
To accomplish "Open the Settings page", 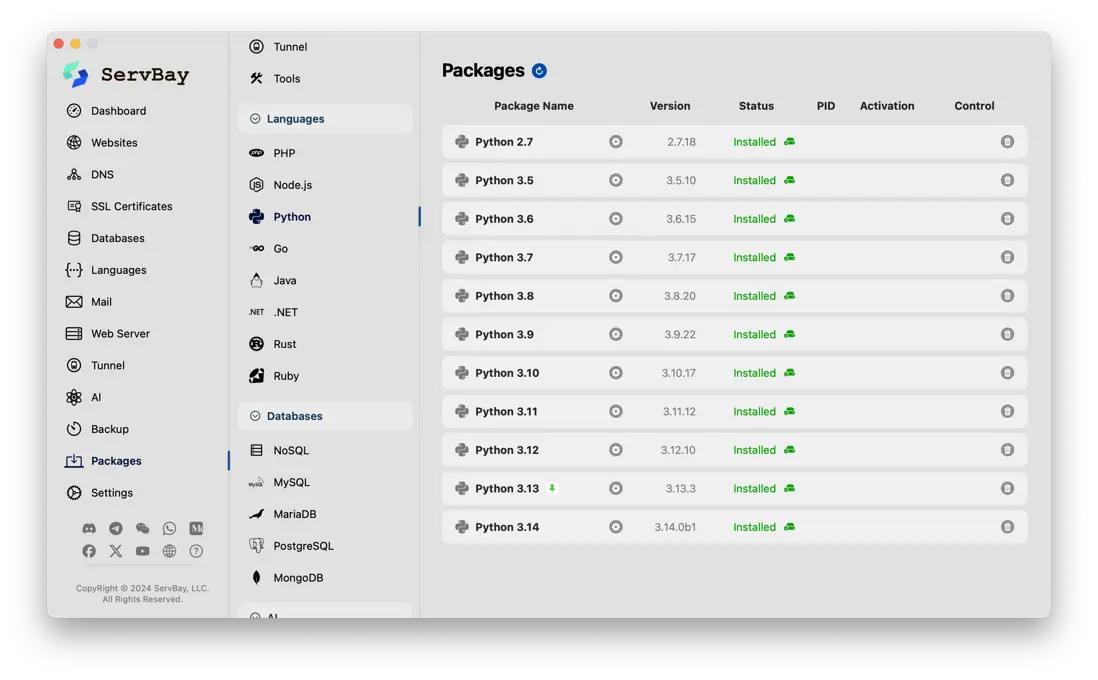I will (111, 493).
